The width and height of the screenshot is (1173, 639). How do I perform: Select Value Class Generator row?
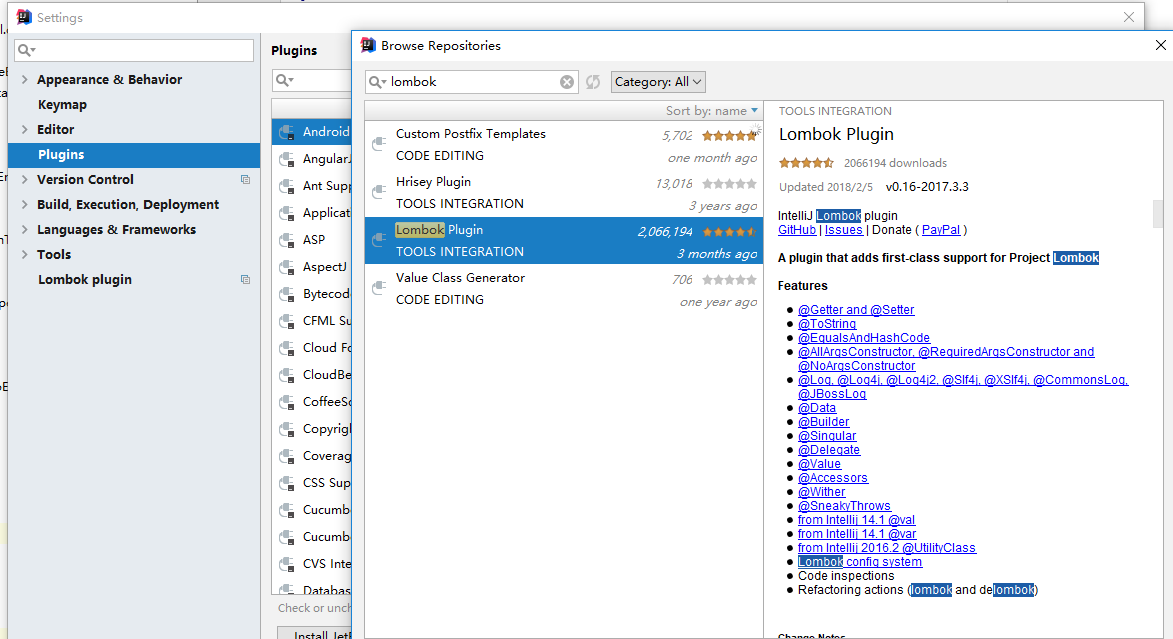(x=564, y=288)
